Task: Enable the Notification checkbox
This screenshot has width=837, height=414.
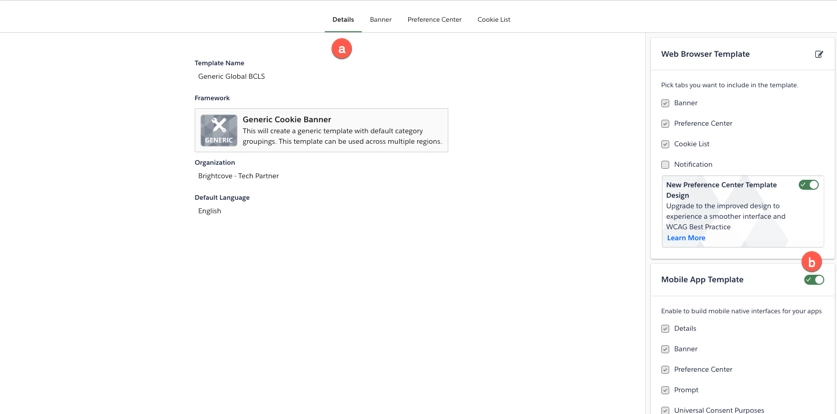Action: 665,165
